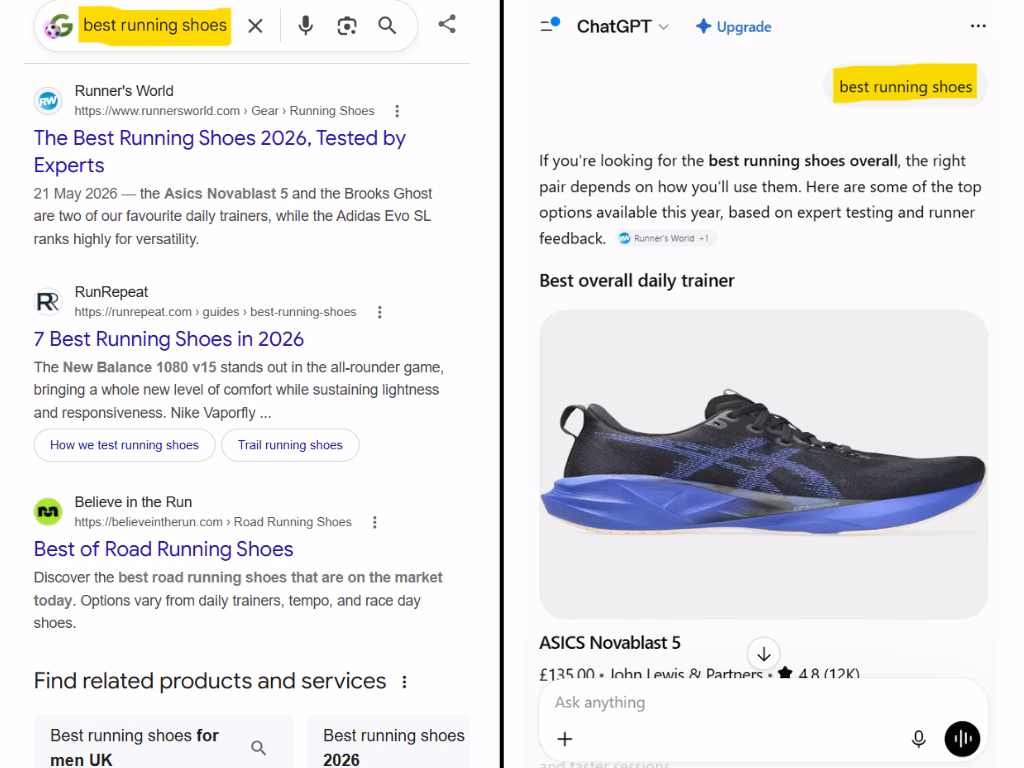This screenshot has width=1024, height=768.
Task: Open Google Lens camera search
Action: coord(347,25)
